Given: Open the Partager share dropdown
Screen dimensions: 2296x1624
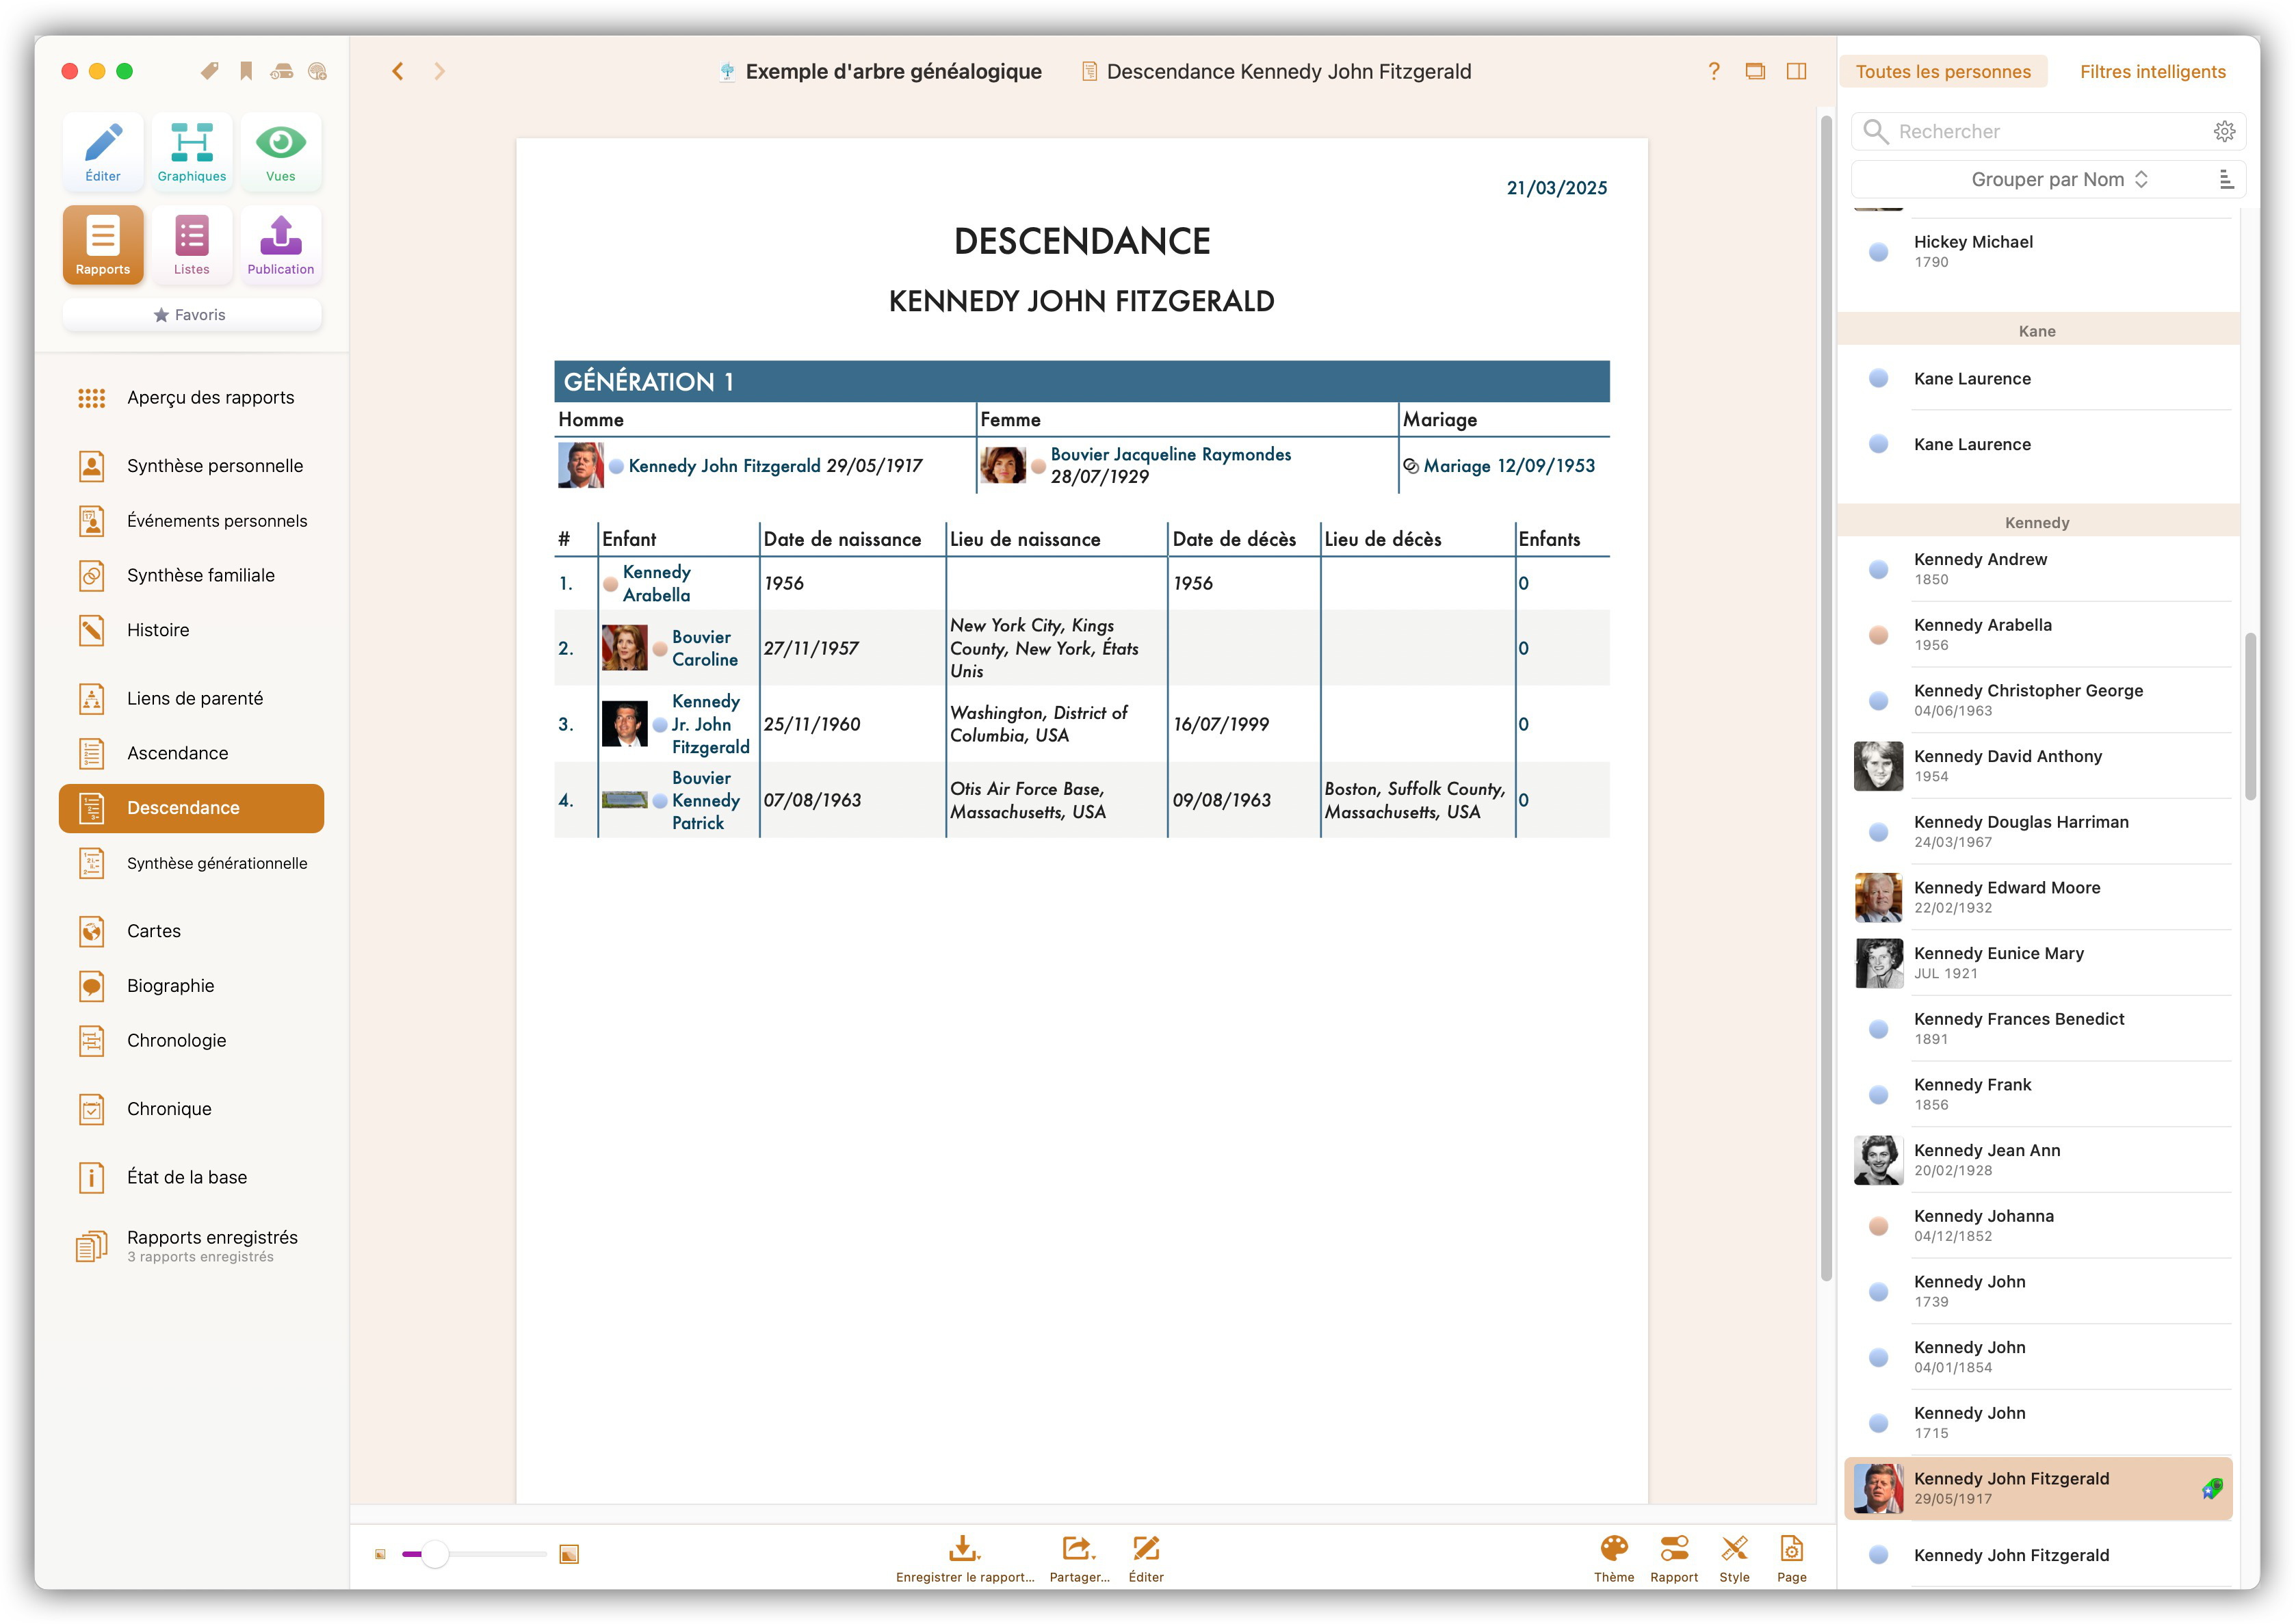Looking at the screenshot, I should (x=1078, y=1557).
